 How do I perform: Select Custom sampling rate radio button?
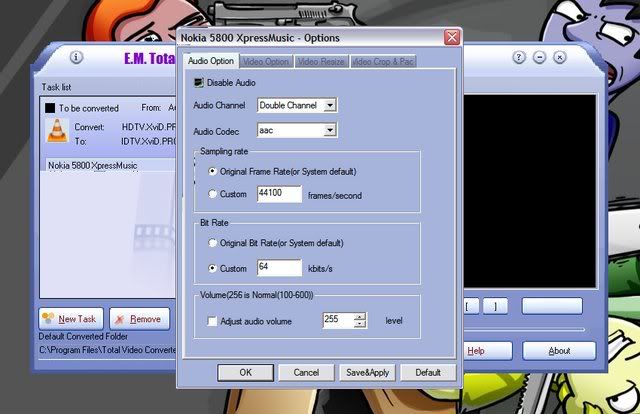click(x=212, y=194)
